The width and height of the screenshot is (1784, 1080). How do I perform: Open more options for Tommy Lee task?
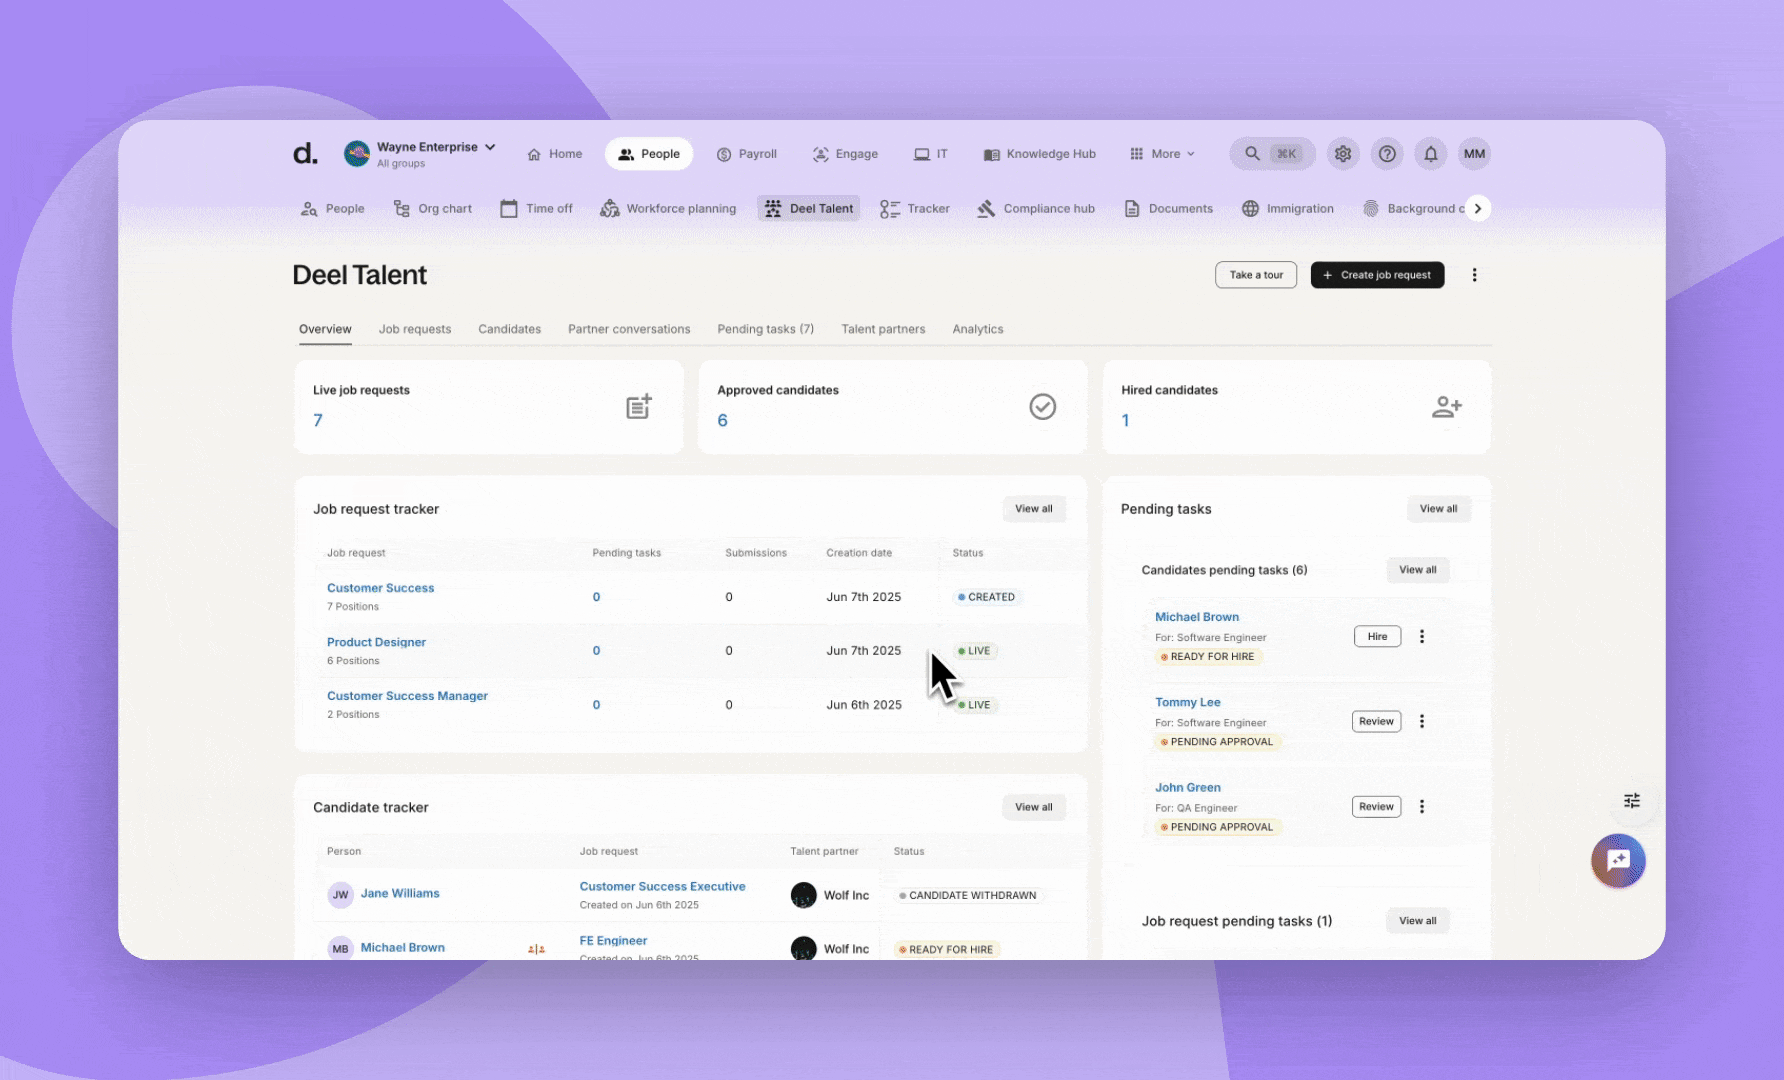click(1421, 721)
